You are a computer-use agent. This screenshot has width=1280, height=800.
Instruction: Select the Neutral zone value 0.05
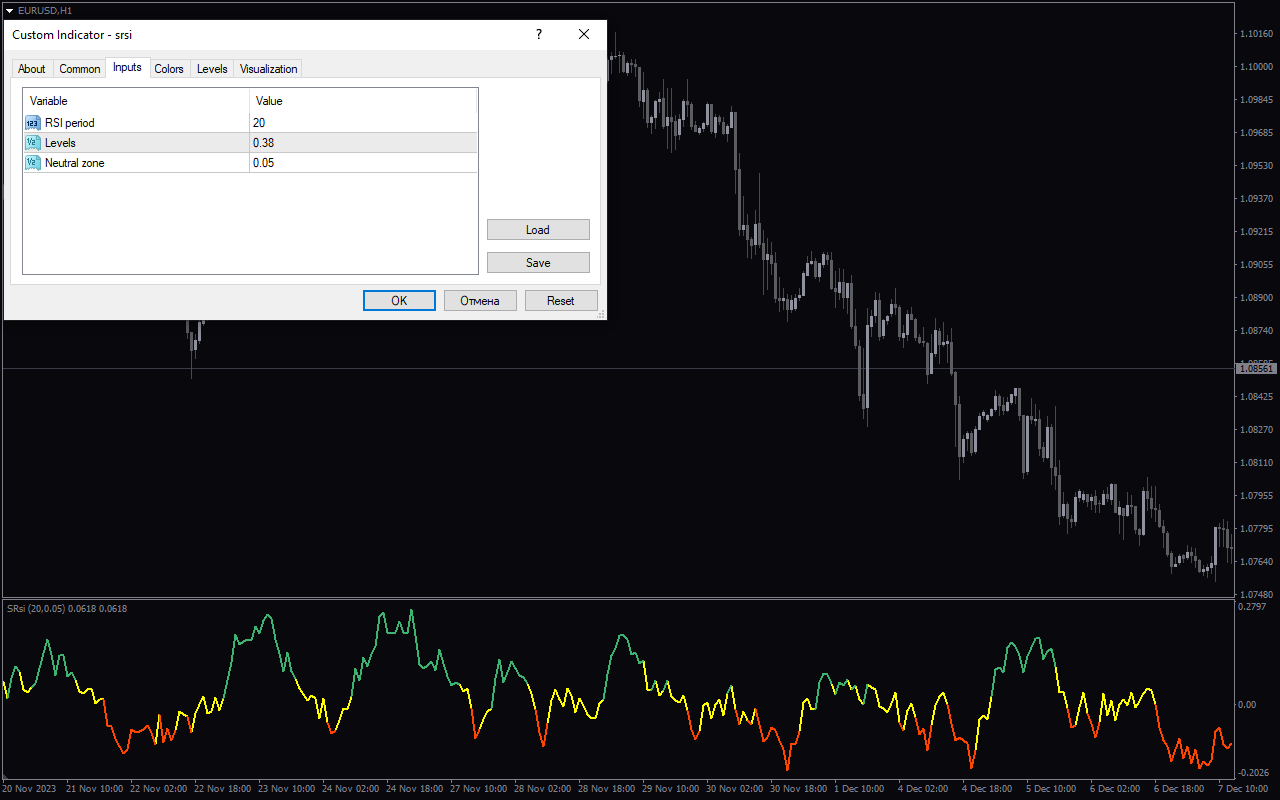[x=263, y=163]
